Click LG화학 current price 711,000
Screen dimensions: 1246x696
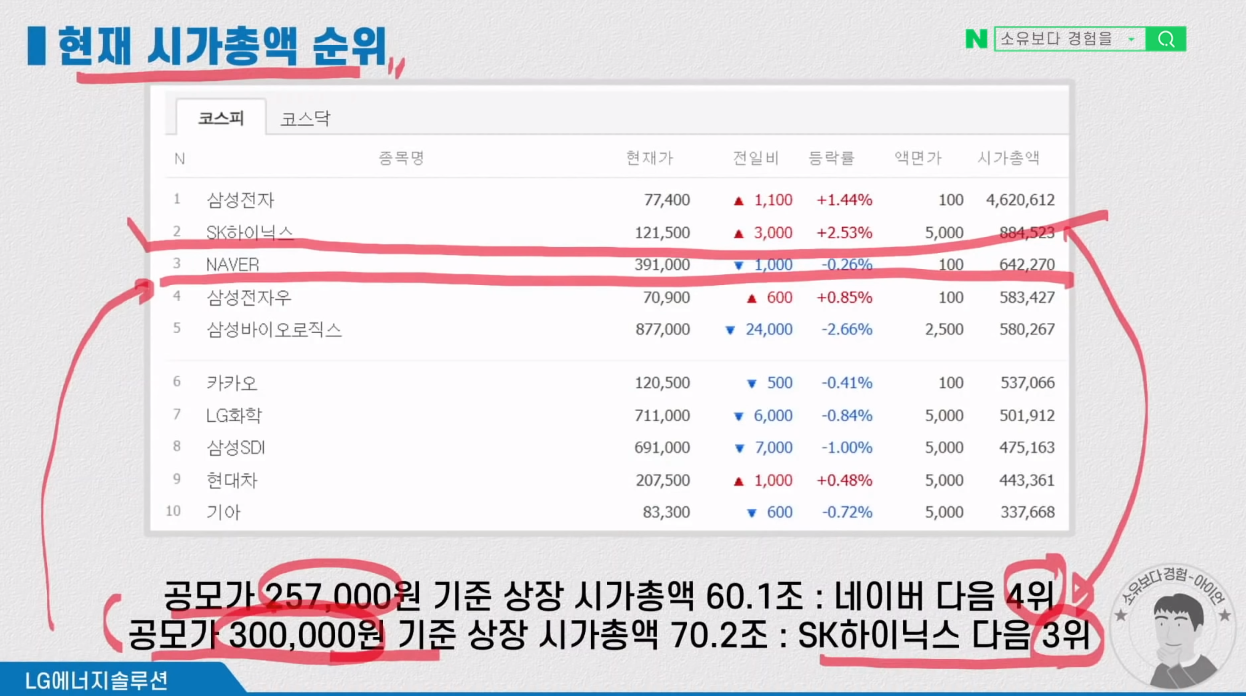pyautogui.click(x=662, y=415)
